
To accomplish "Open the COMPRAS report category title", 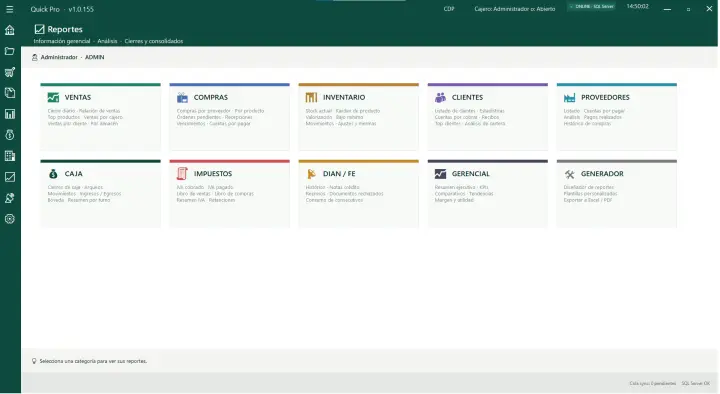I will [x=211, y=97].
